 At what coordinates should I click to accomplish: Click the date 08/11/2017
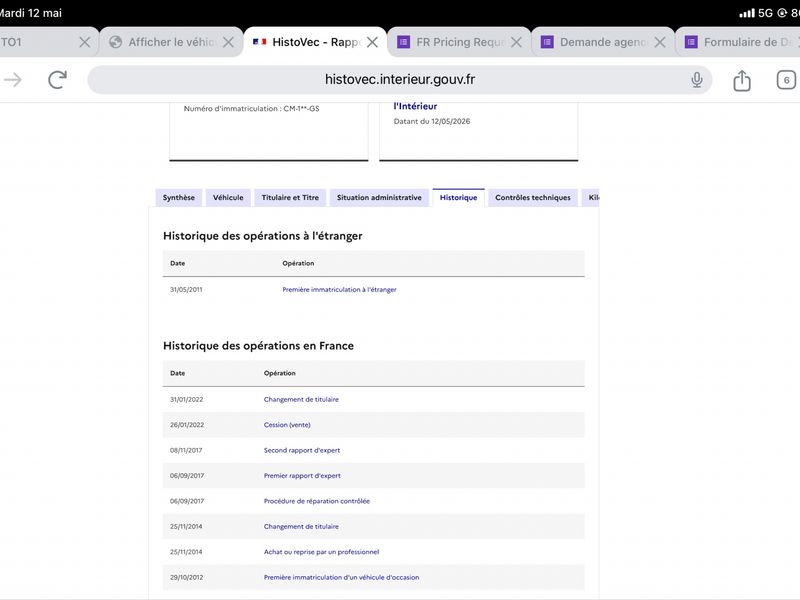tap(186, 450)
